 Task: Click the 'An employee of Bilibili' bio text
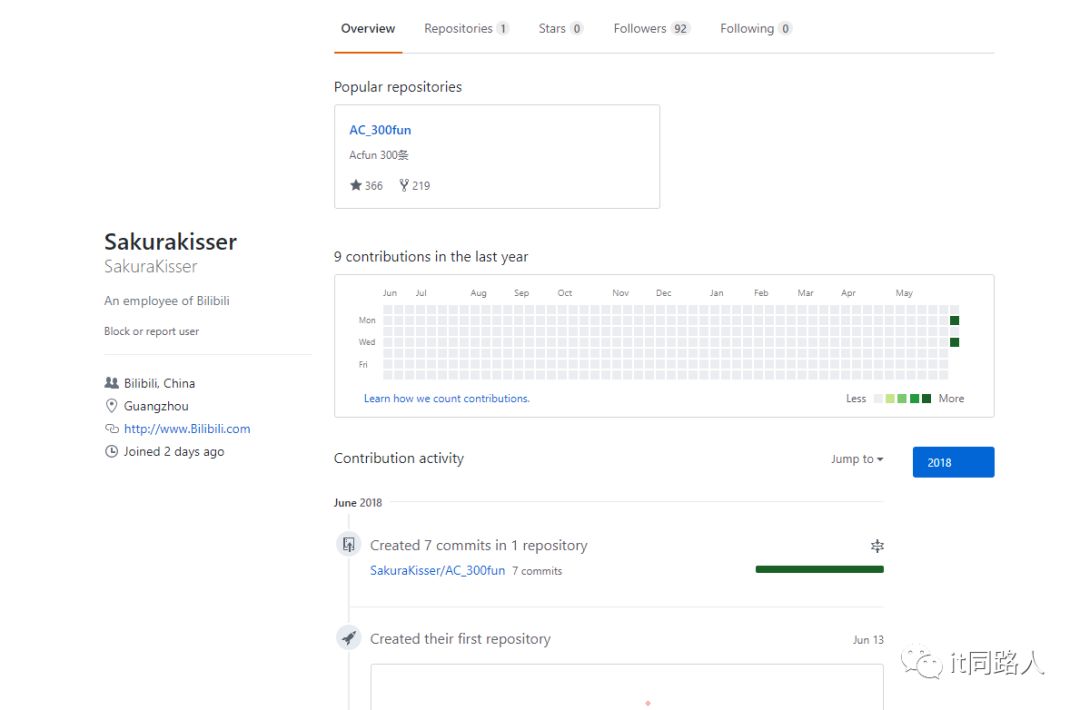point(167,301)
